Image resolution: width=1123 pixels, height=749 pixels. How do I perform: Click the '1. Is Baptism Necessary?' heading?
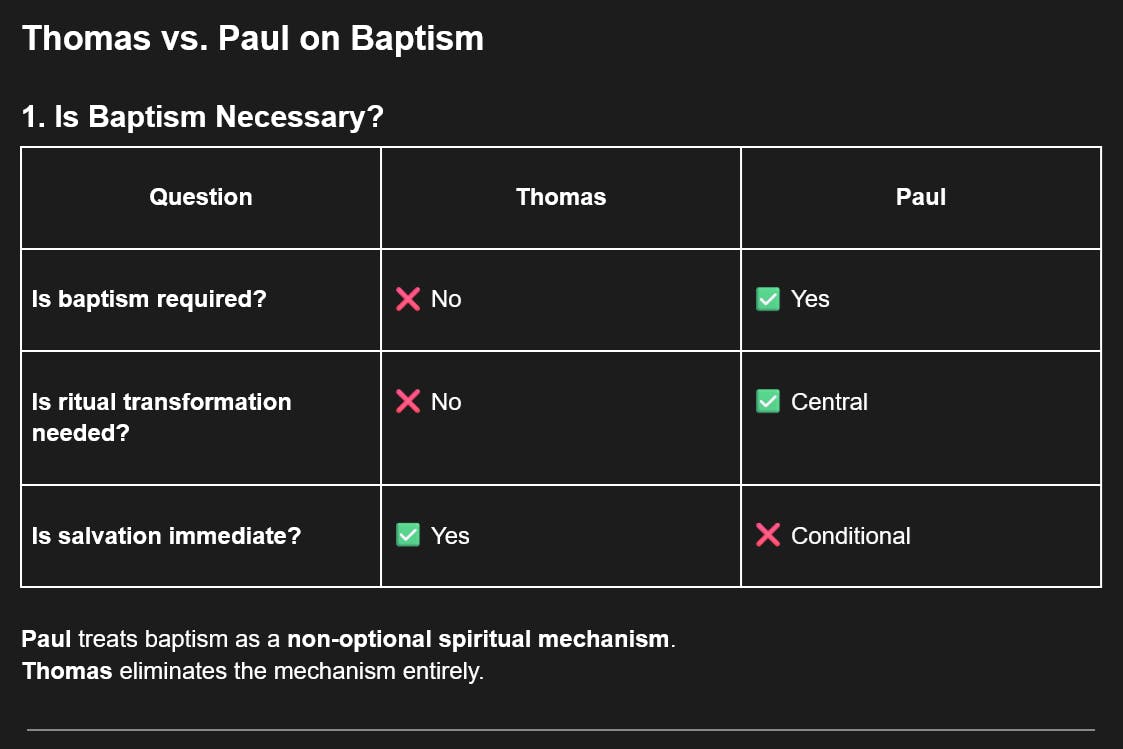203,117
